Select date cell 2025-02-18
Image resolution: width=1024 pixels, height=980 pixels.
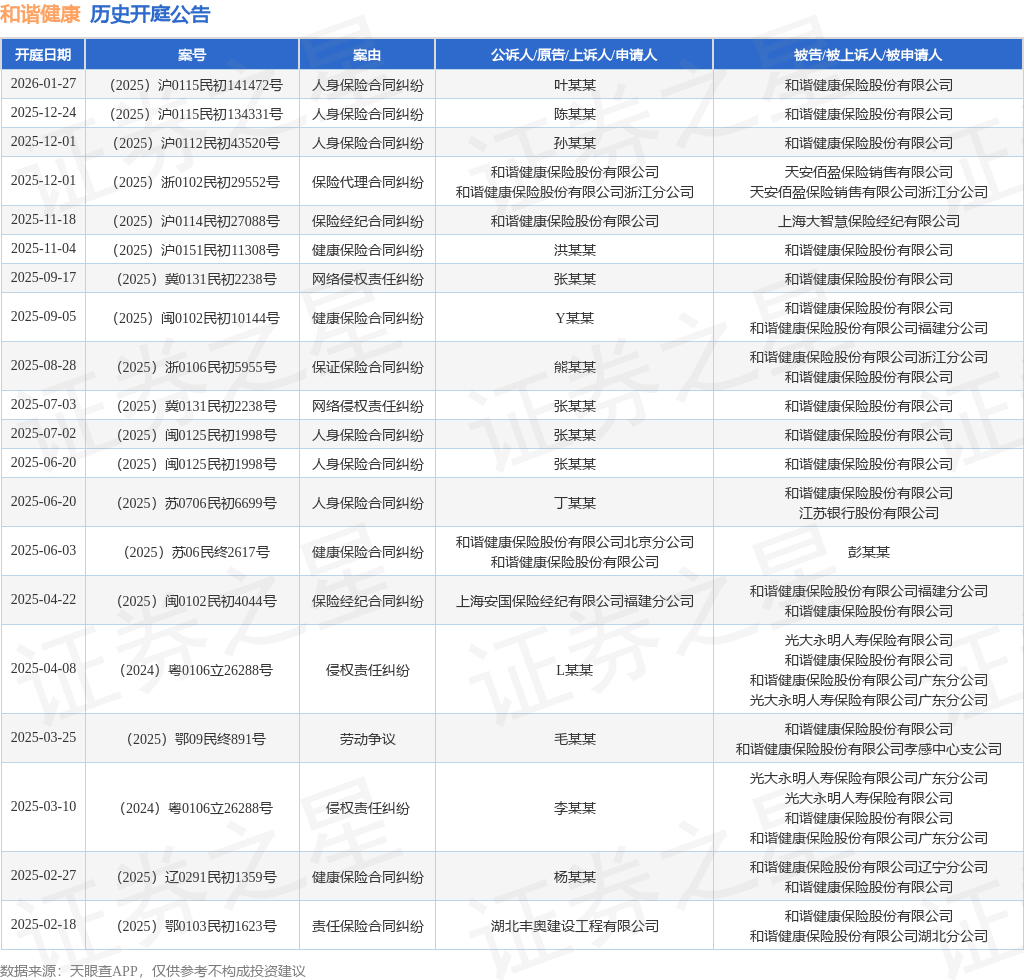[43, 925]
